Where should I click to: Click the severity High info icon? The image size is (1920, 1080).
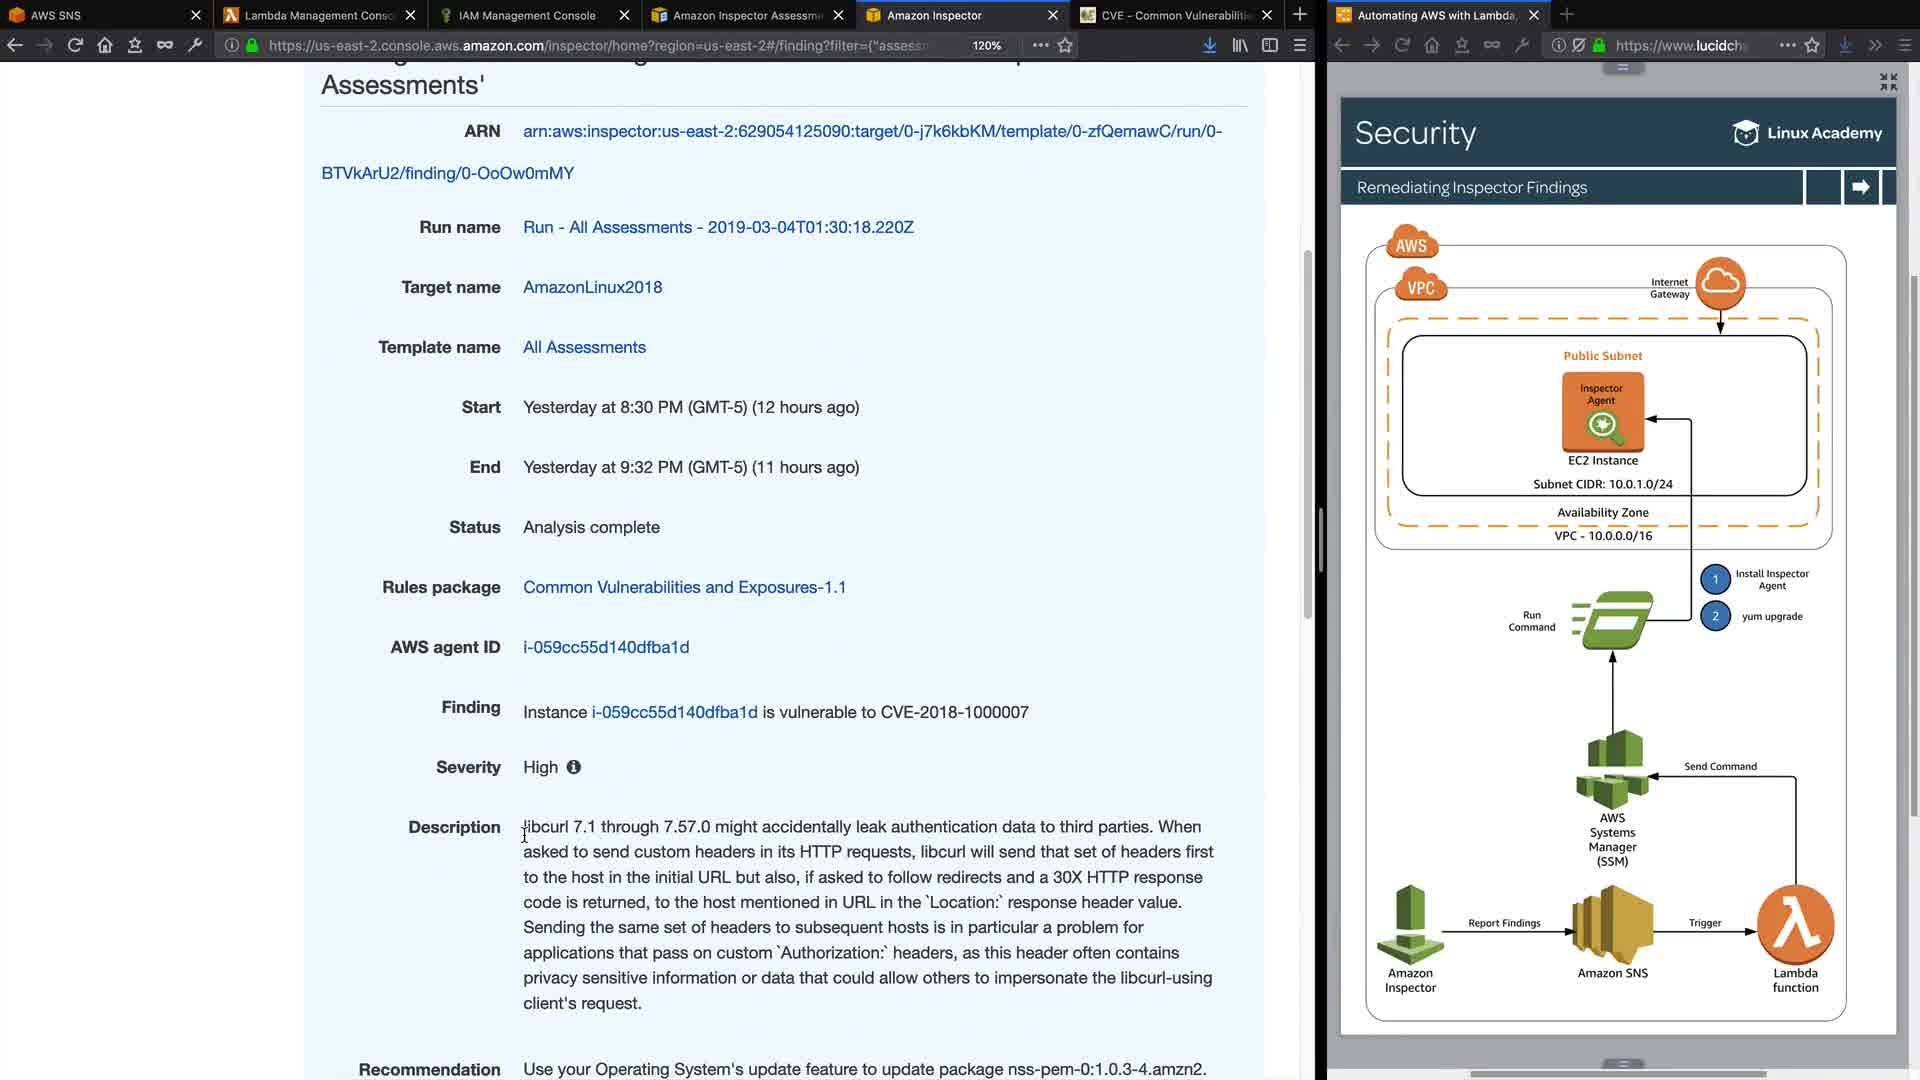click(573, 767)
